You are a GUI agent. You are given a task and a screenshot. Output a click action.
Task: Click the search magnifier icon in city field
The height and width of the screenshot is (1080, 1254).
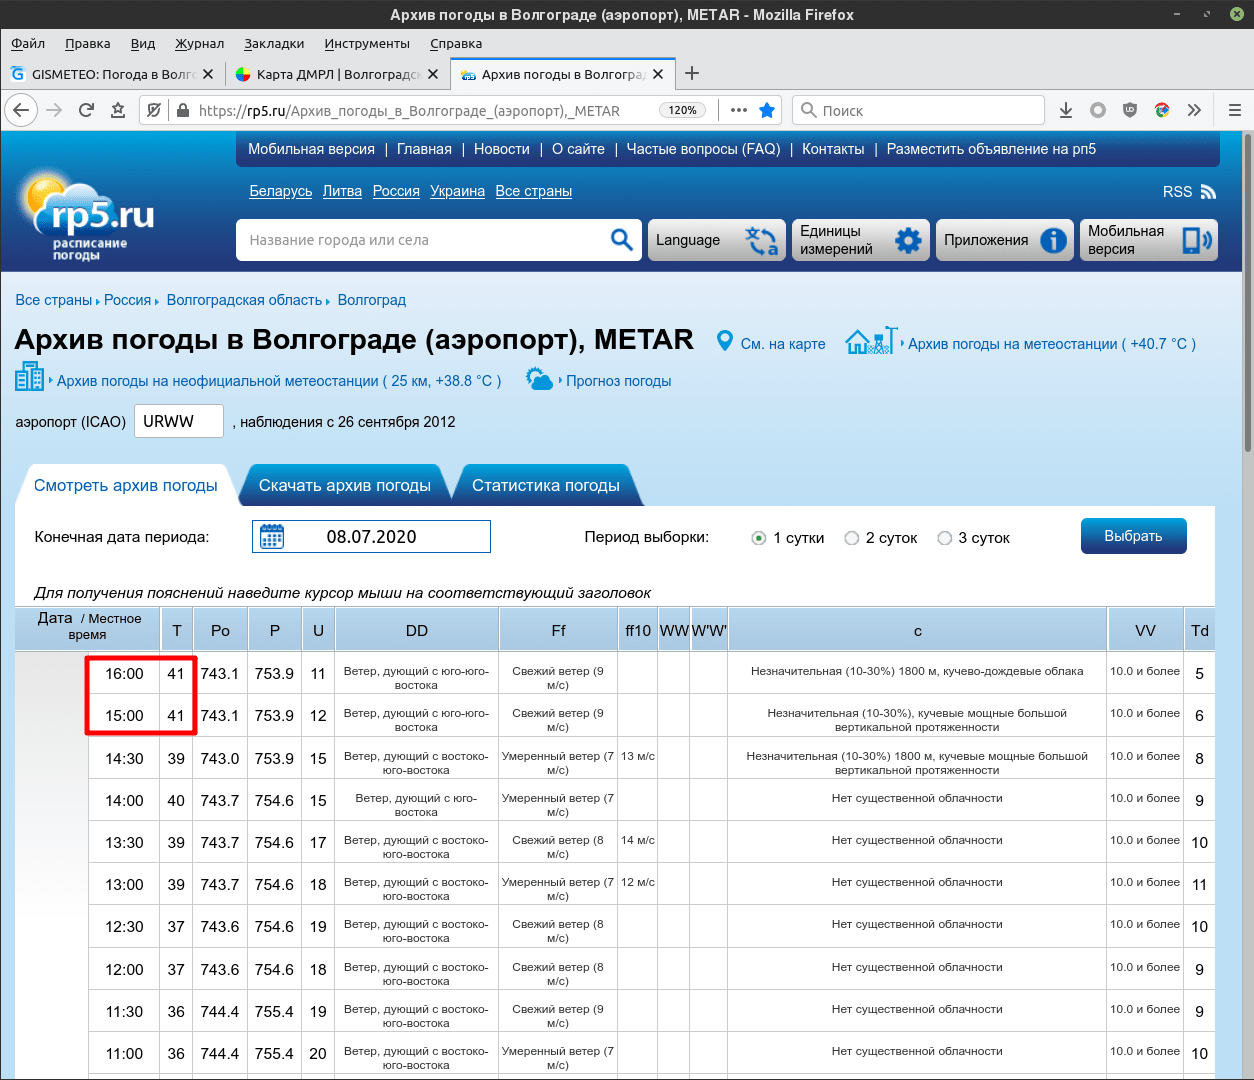(621, 240)
